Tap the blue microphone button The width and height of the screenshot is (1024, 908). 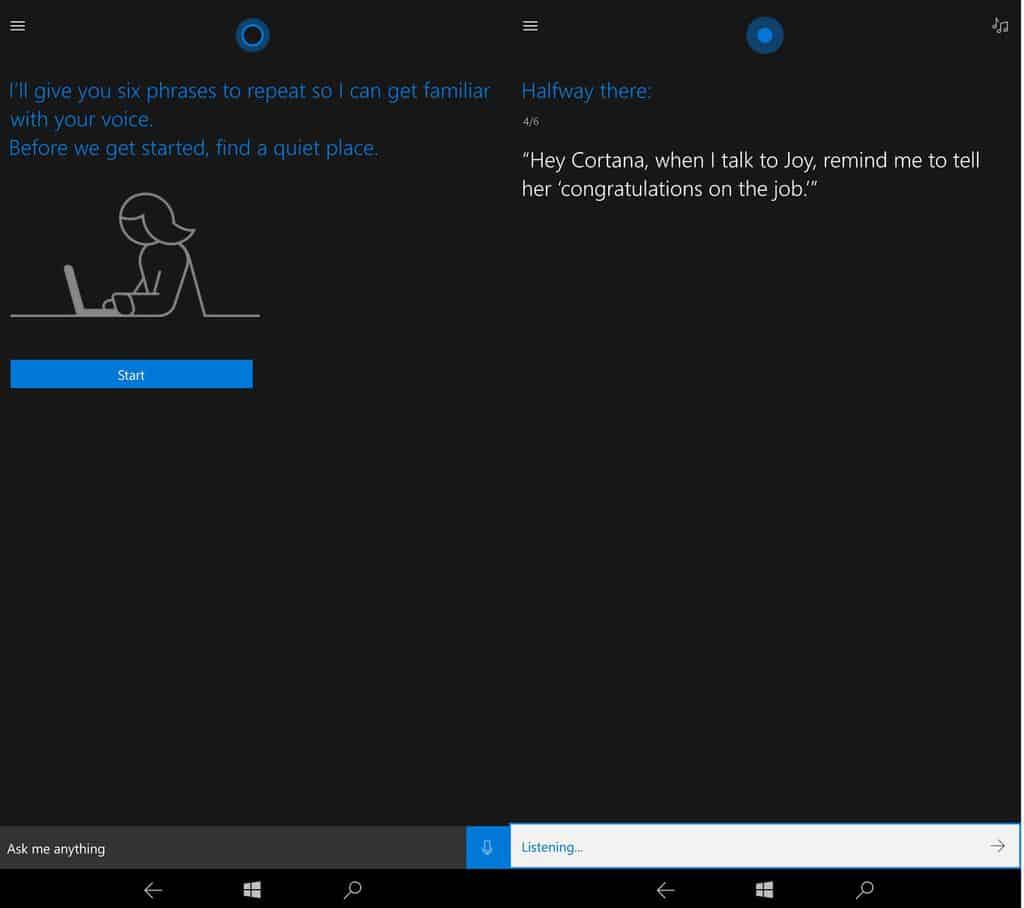click(x=487, y=847)
